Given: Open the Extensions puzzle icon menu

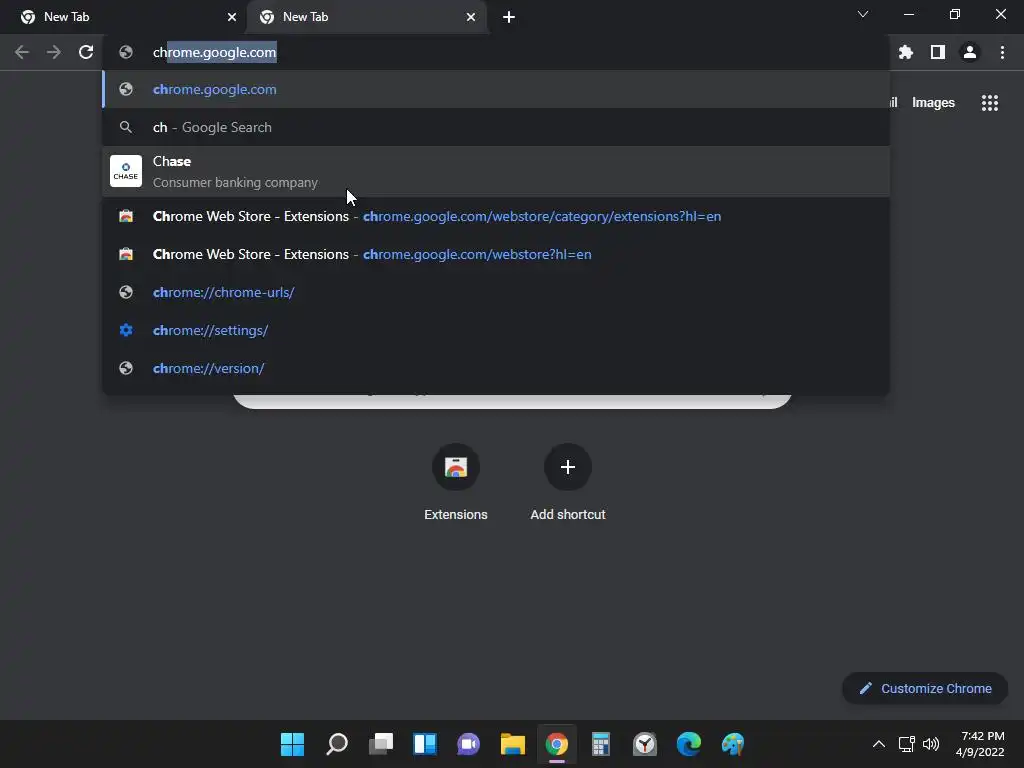Looking at the screenshot, I should (x=905, y=52).
